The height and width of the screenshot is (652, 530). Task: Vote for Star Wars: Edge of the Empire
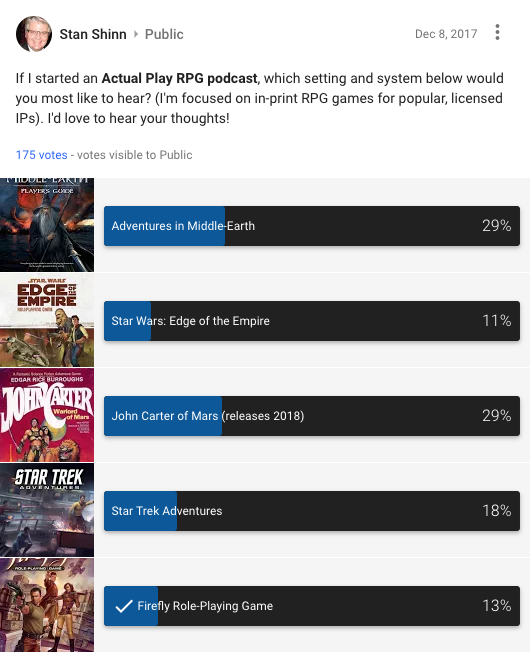tap(312, 321)
